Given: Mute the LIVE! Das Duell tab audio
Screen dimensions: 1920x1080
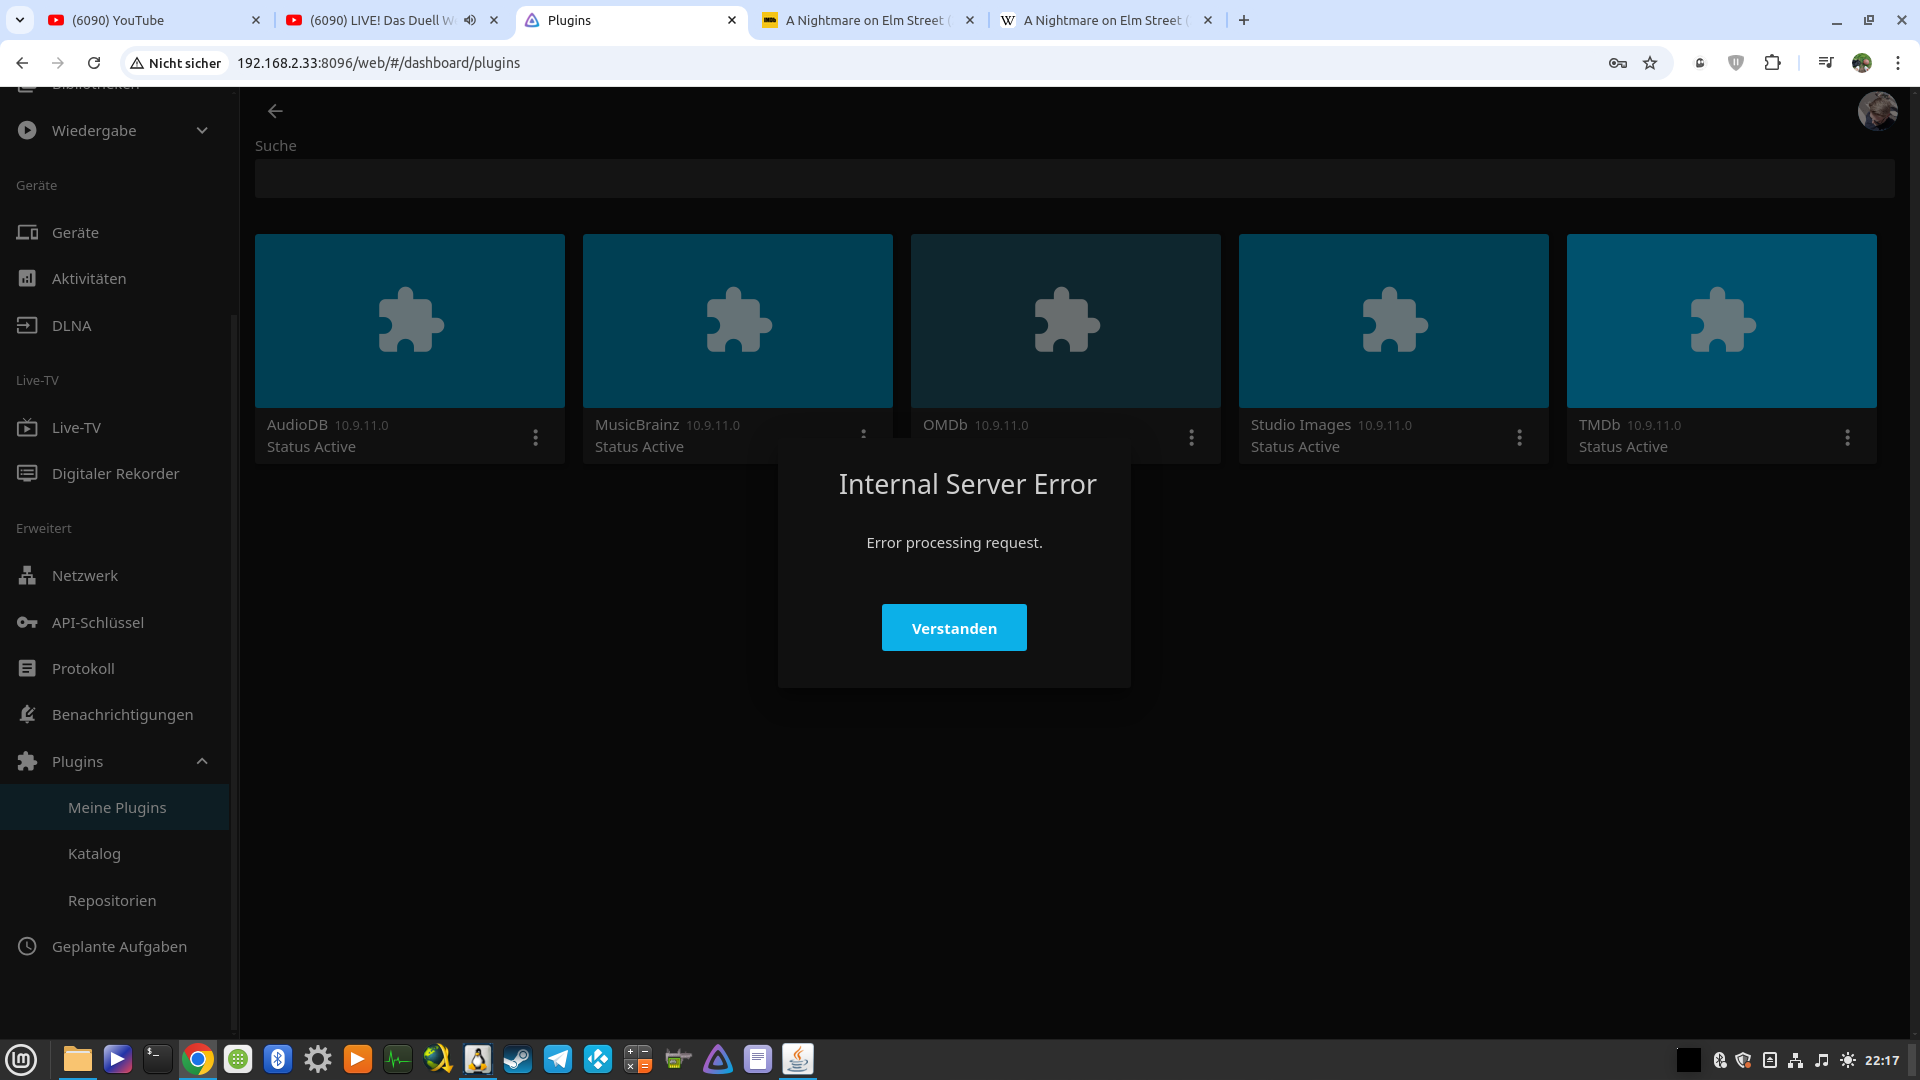Looking at the screenshot, I should (470, 20).
